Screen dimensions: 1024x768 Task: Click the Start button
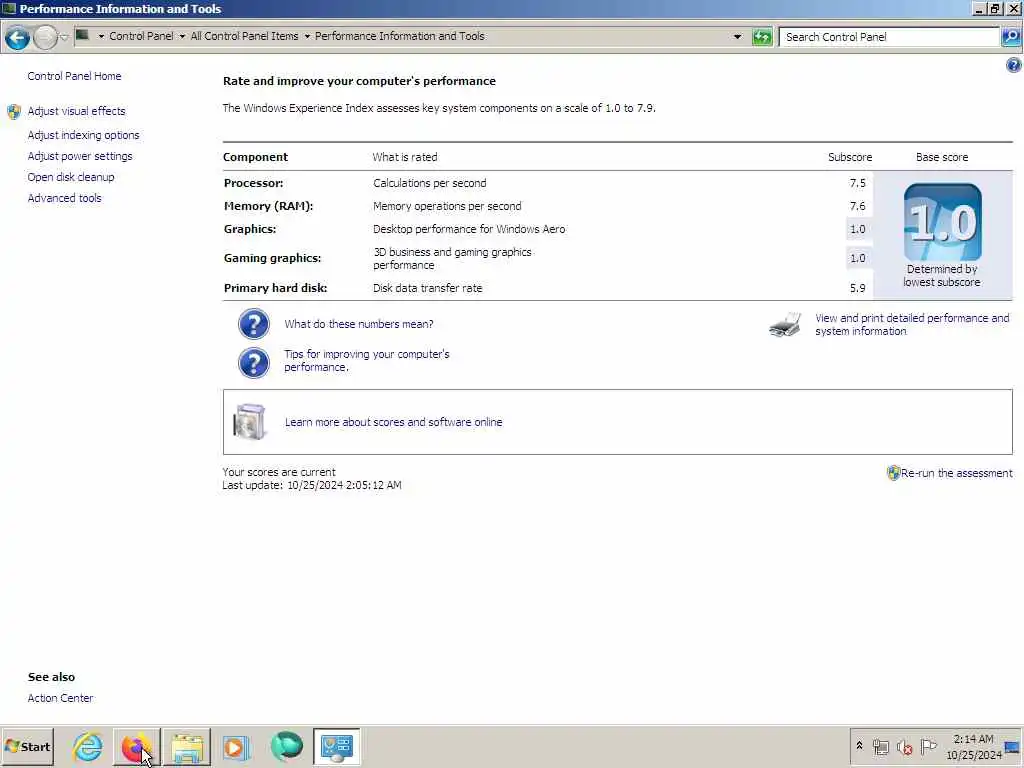[27, 746]
